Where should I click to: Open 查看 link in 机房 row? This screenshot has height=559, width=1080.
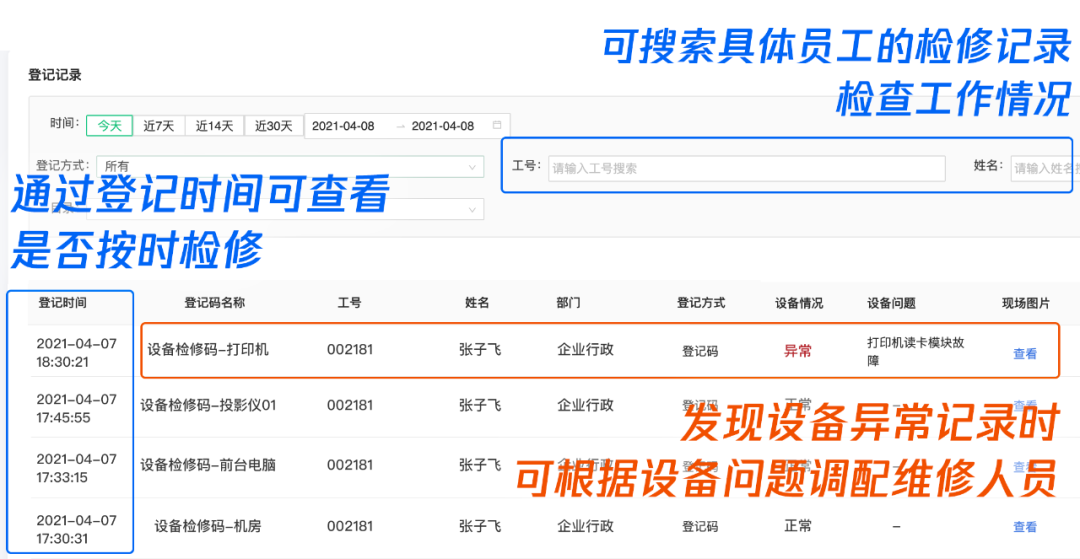(x=1025, y=527)
